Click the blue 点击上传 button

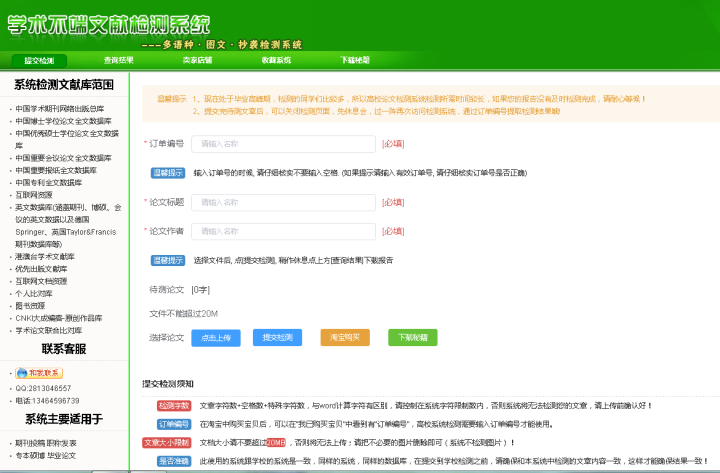tap(216, 338)
